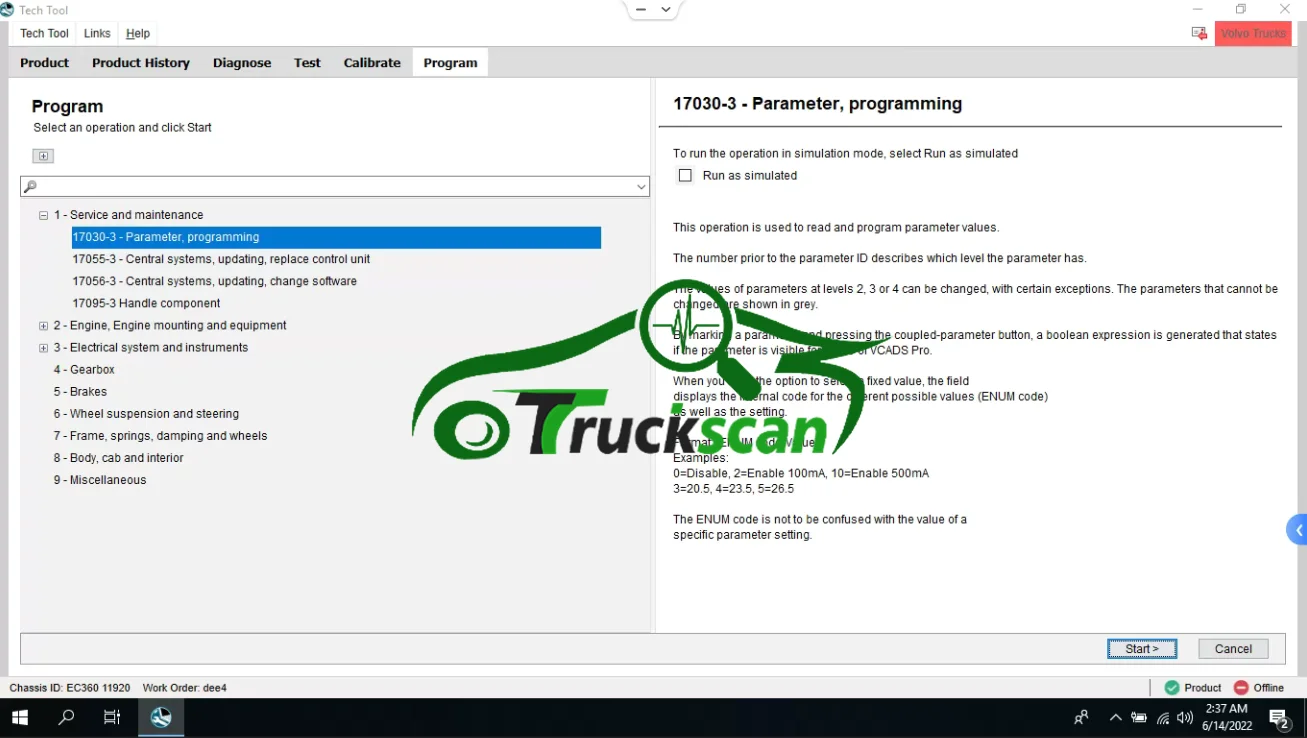Select 8 - Body, cab and interior
Screen dimensions: 1307x738
118,458
